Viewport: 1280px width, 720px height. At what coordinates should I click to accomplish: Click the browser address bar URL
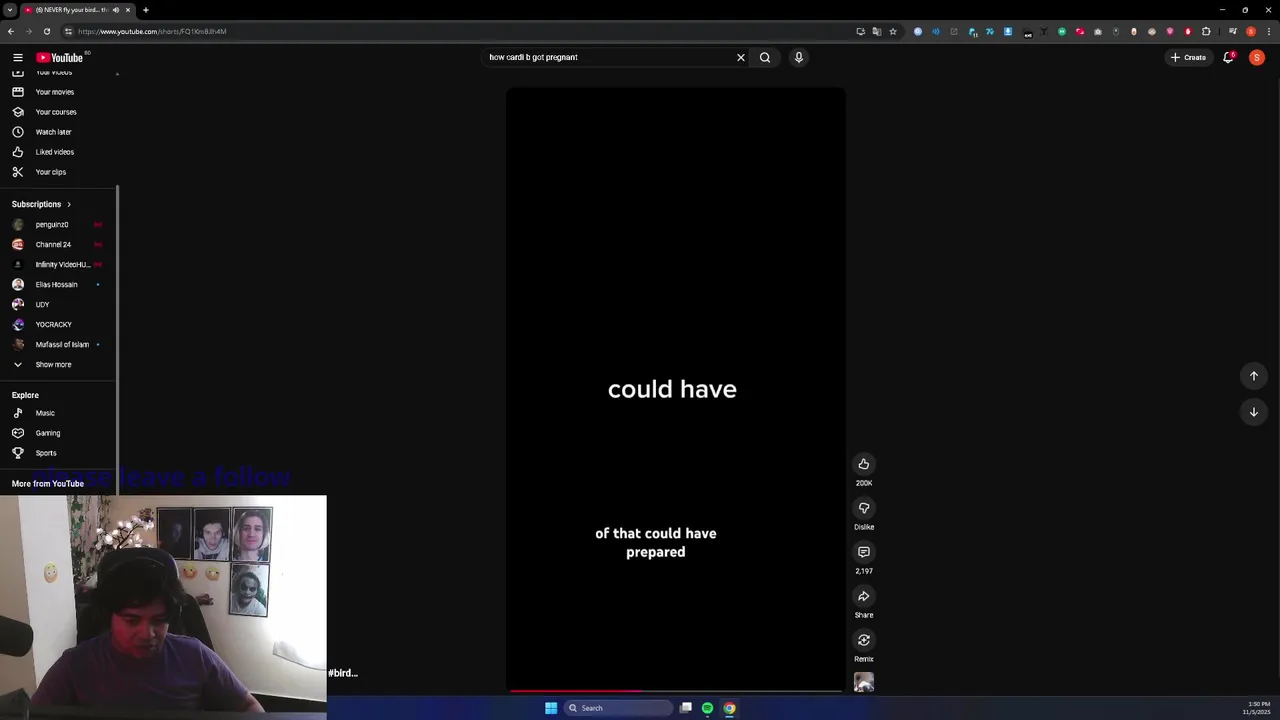point(152,31)
